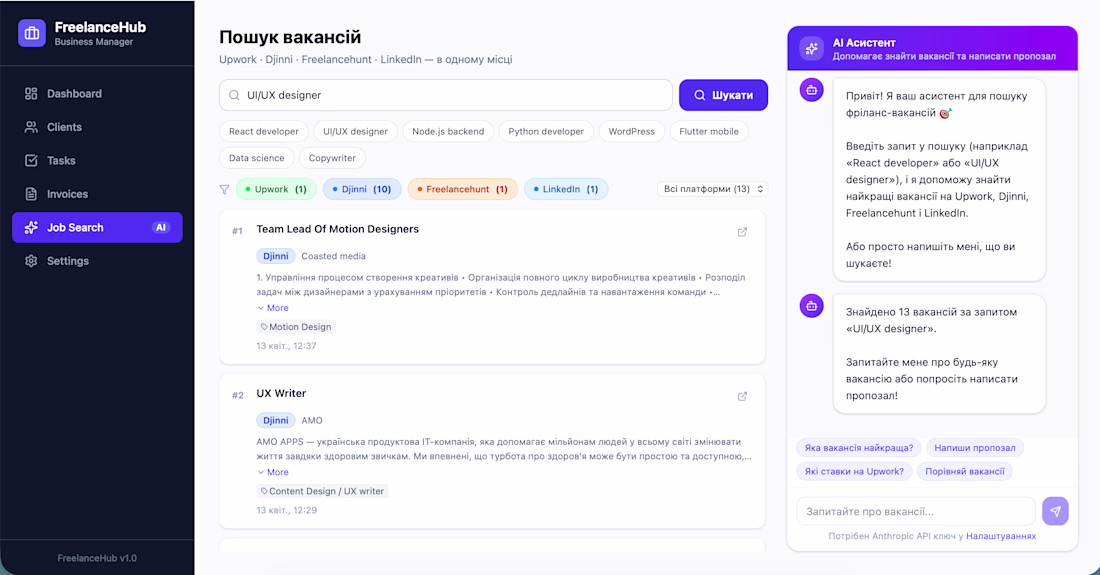Click the bot avatar beside the greeting message
This screenshot has width=1100, height=575.
(812, 90)
